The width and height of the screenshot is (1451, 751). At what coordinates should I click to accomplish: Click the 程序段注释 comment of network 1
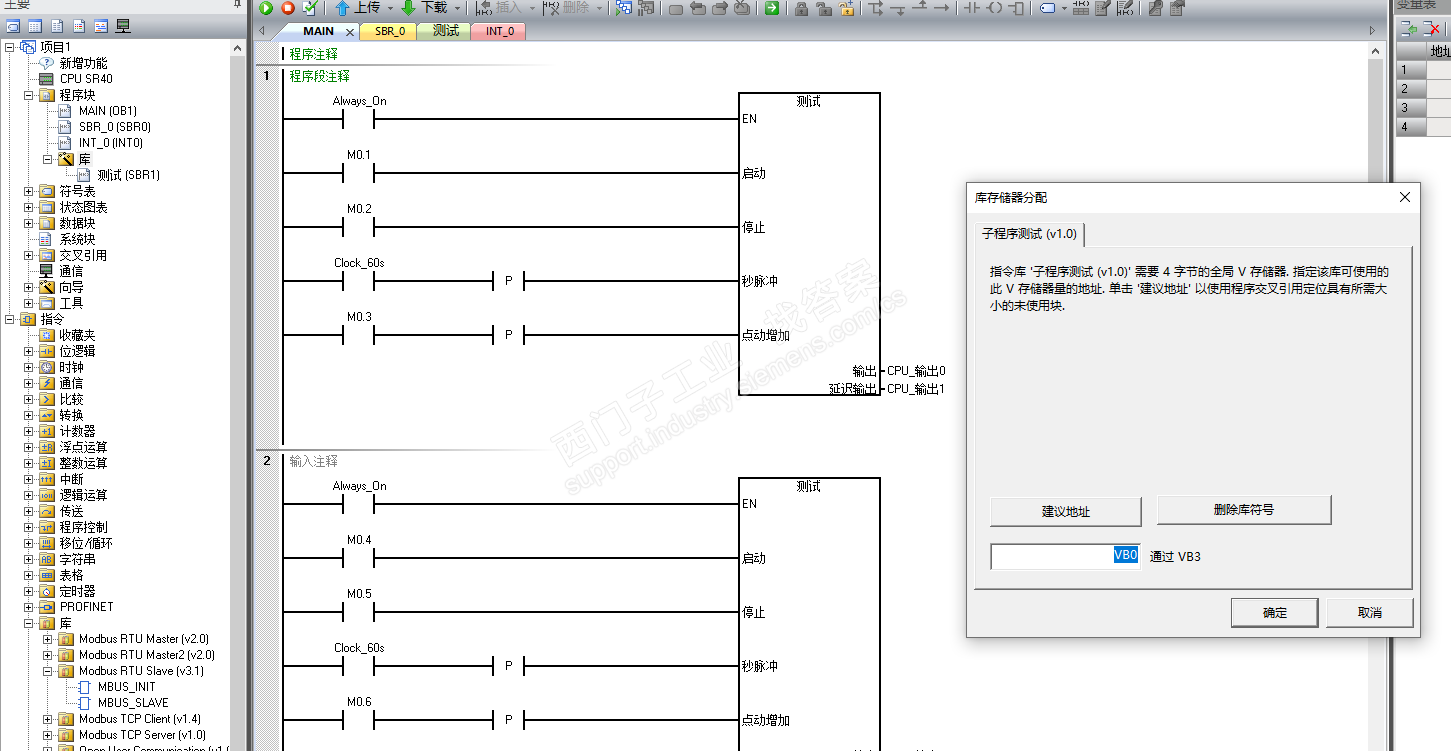tap(319, 76)
